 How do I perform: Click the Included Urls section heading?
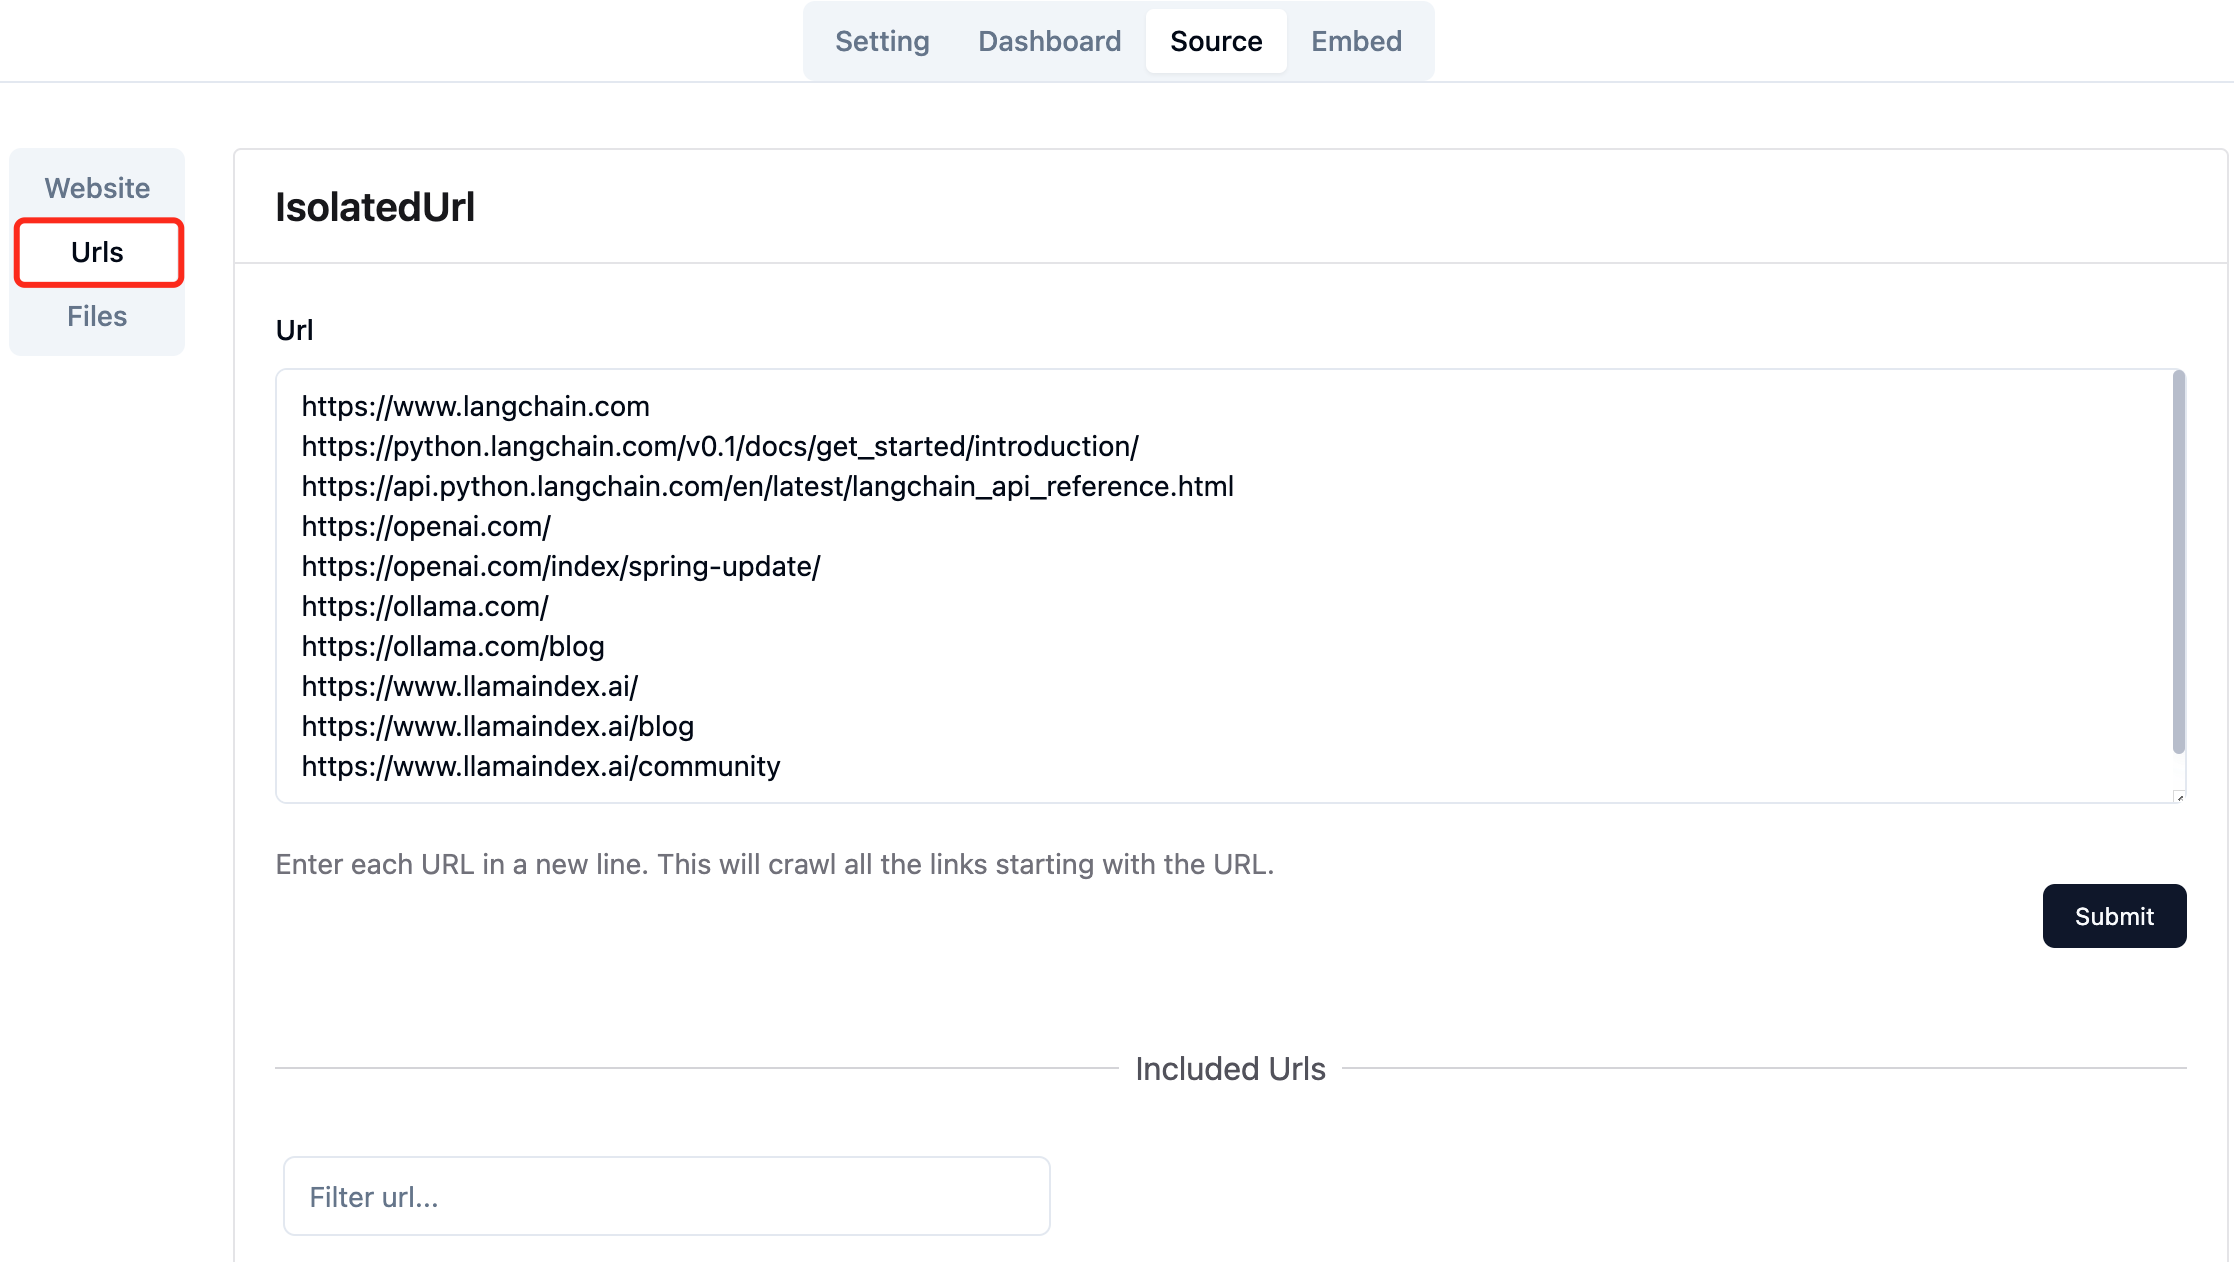(1230, 1068)
